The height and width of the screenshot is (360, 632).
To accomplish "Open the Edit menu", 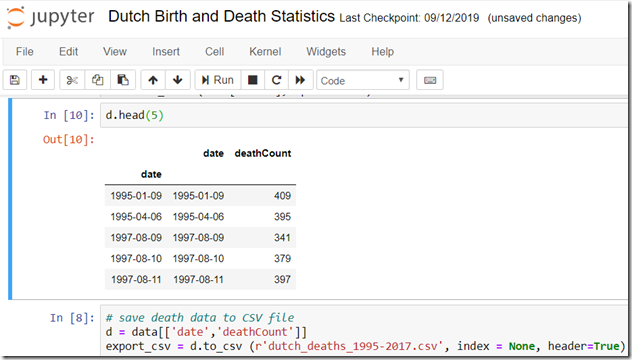I will 69,52.
